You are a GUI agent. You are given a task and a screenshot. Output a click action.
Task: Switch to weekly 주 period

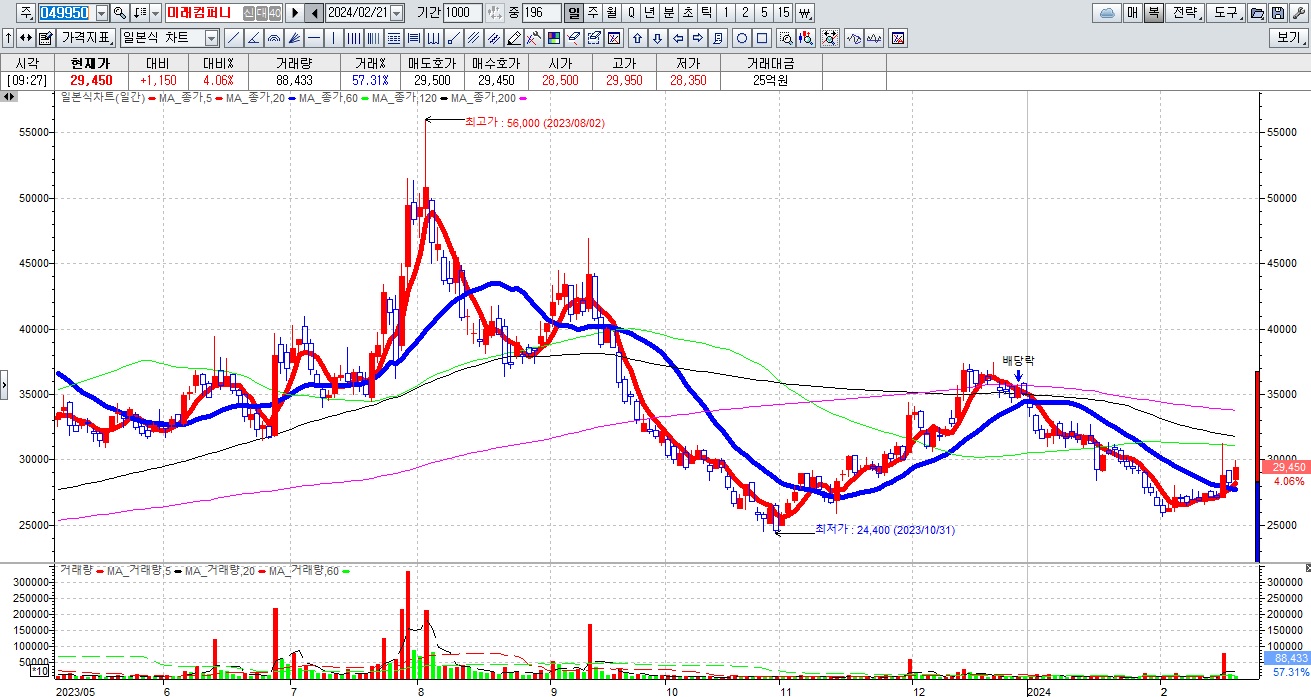(593, 13)
